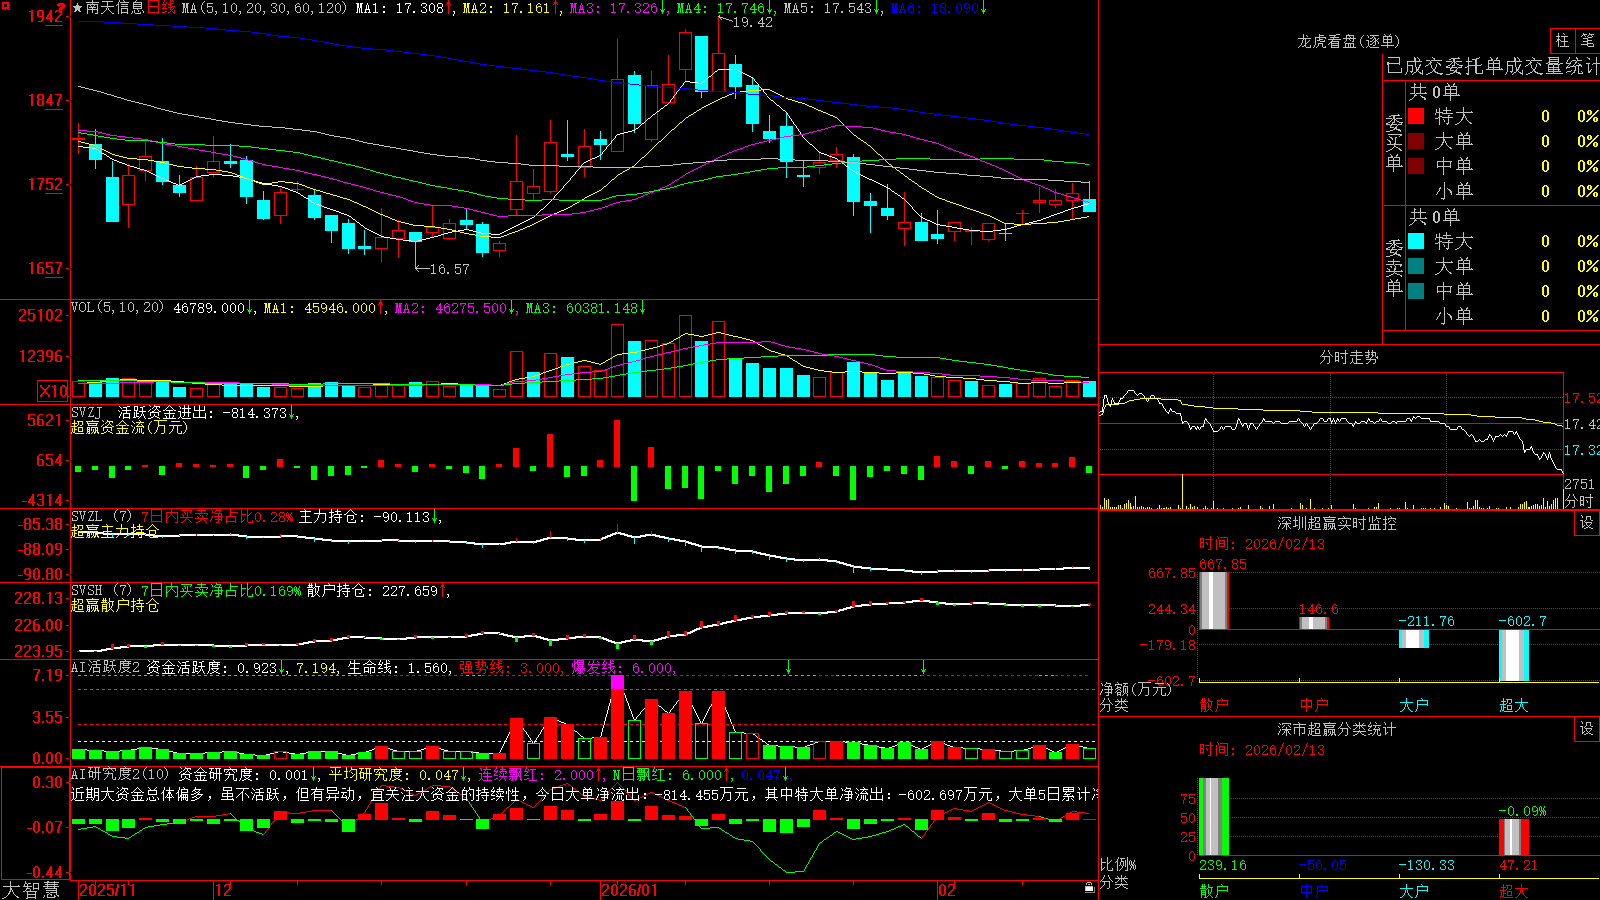Click 散户 bar in 深市超赢分类统计
The height and width of the screenshot is (900, 1600).
point(1214,817)
